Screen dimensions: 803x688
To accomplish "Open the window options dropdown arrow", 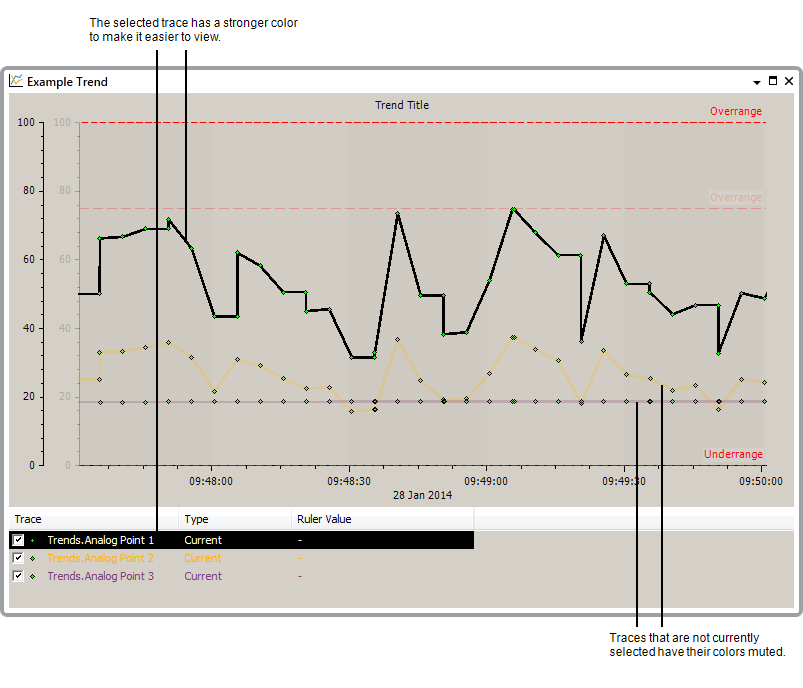I will click(757, 81).
